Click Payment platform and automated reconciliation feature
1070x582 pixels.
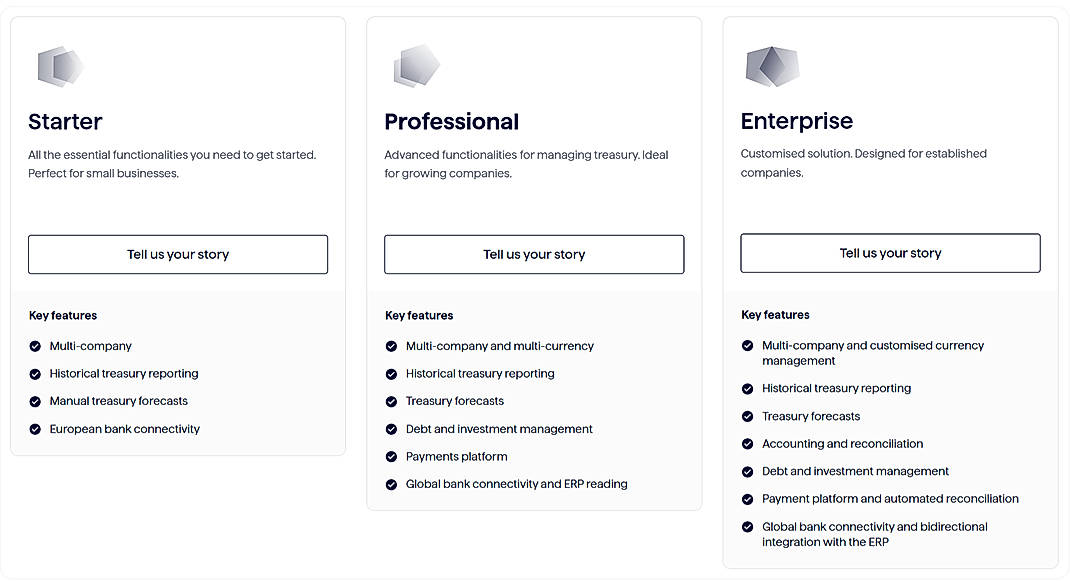point(890,498)
